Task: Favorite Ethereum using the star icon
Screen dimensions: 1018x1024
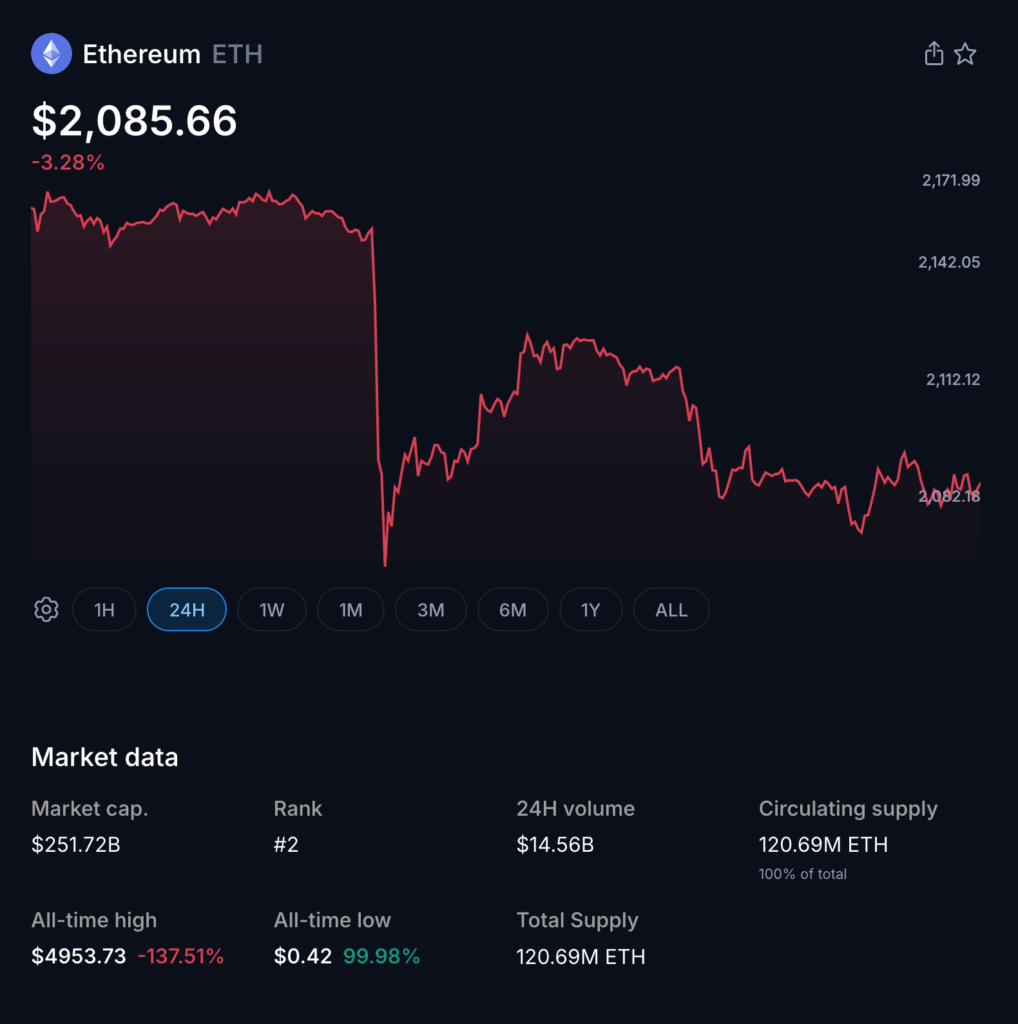Action: click(x=966, y=53)
